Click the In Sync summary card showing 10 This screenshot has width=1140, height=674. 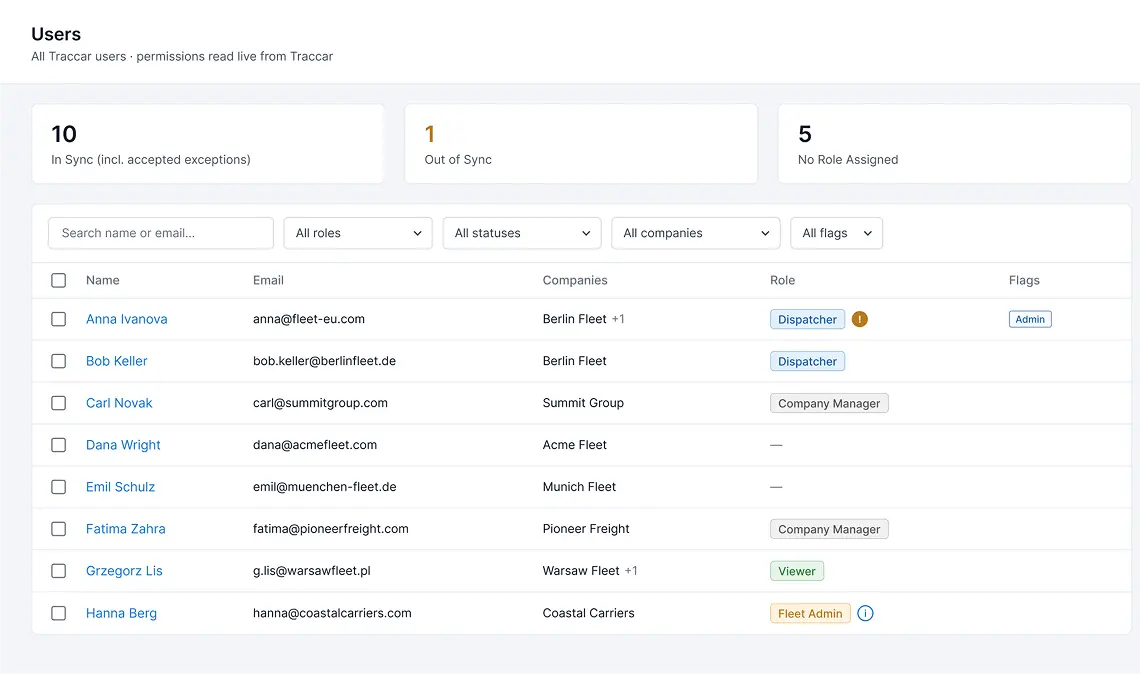point(208,144)
